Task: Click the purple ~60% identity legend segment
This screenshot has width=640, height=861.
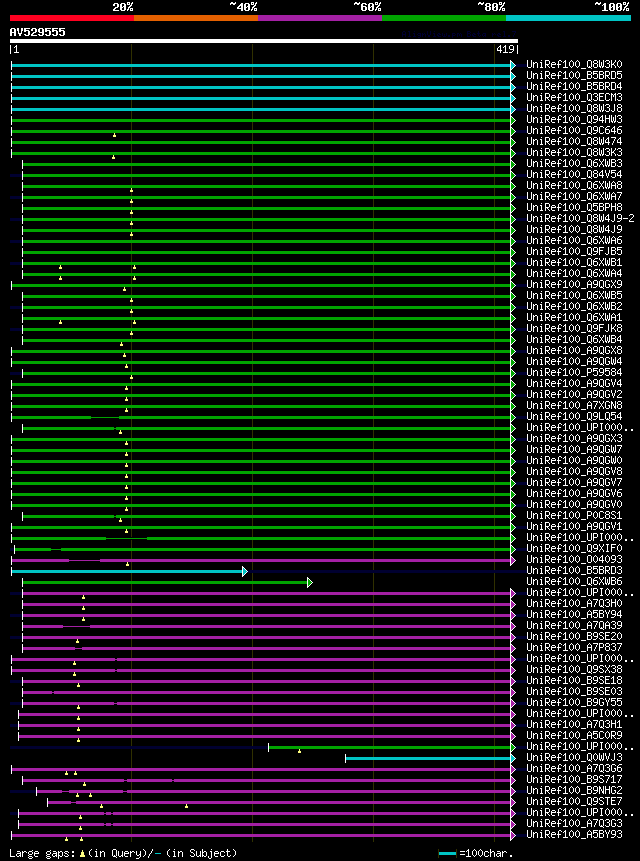Action: pyautogui.click(x=320, y=18)
